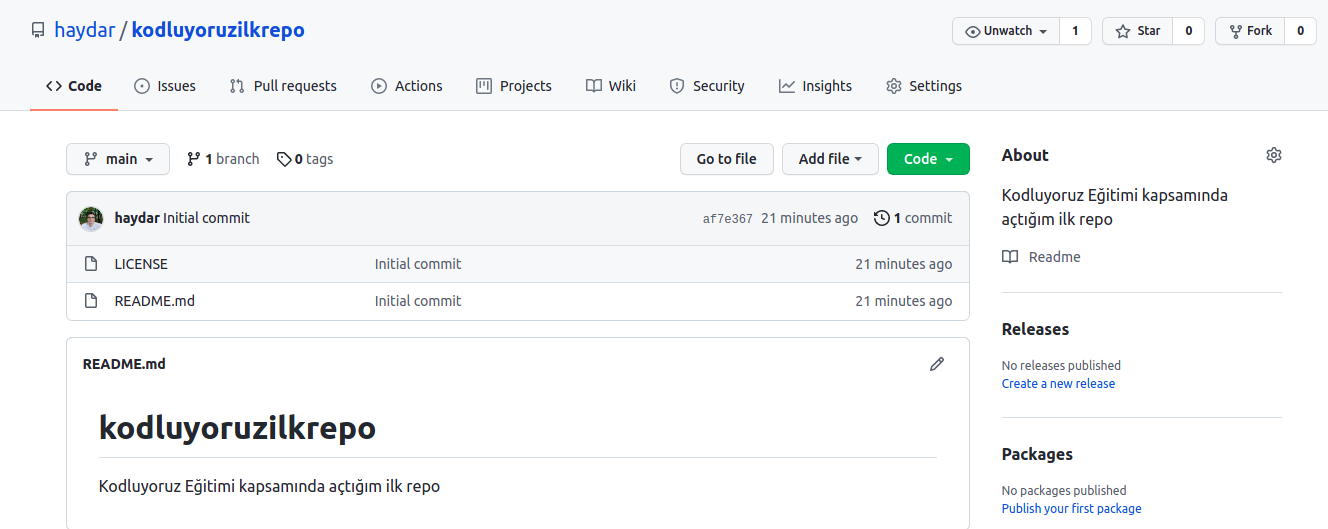Open the Projects tab

pyautogui.click(x=514, y=86)
